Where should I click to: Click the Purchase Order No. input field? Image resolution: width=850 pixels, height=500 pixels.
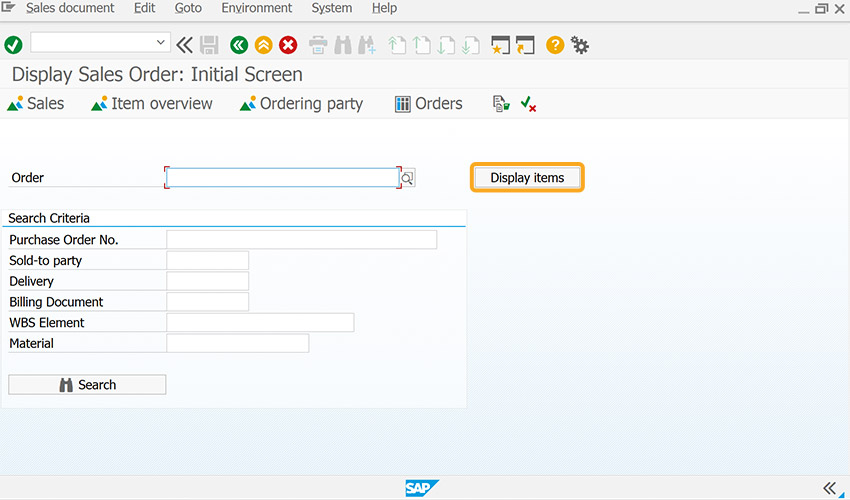point(301,240)
